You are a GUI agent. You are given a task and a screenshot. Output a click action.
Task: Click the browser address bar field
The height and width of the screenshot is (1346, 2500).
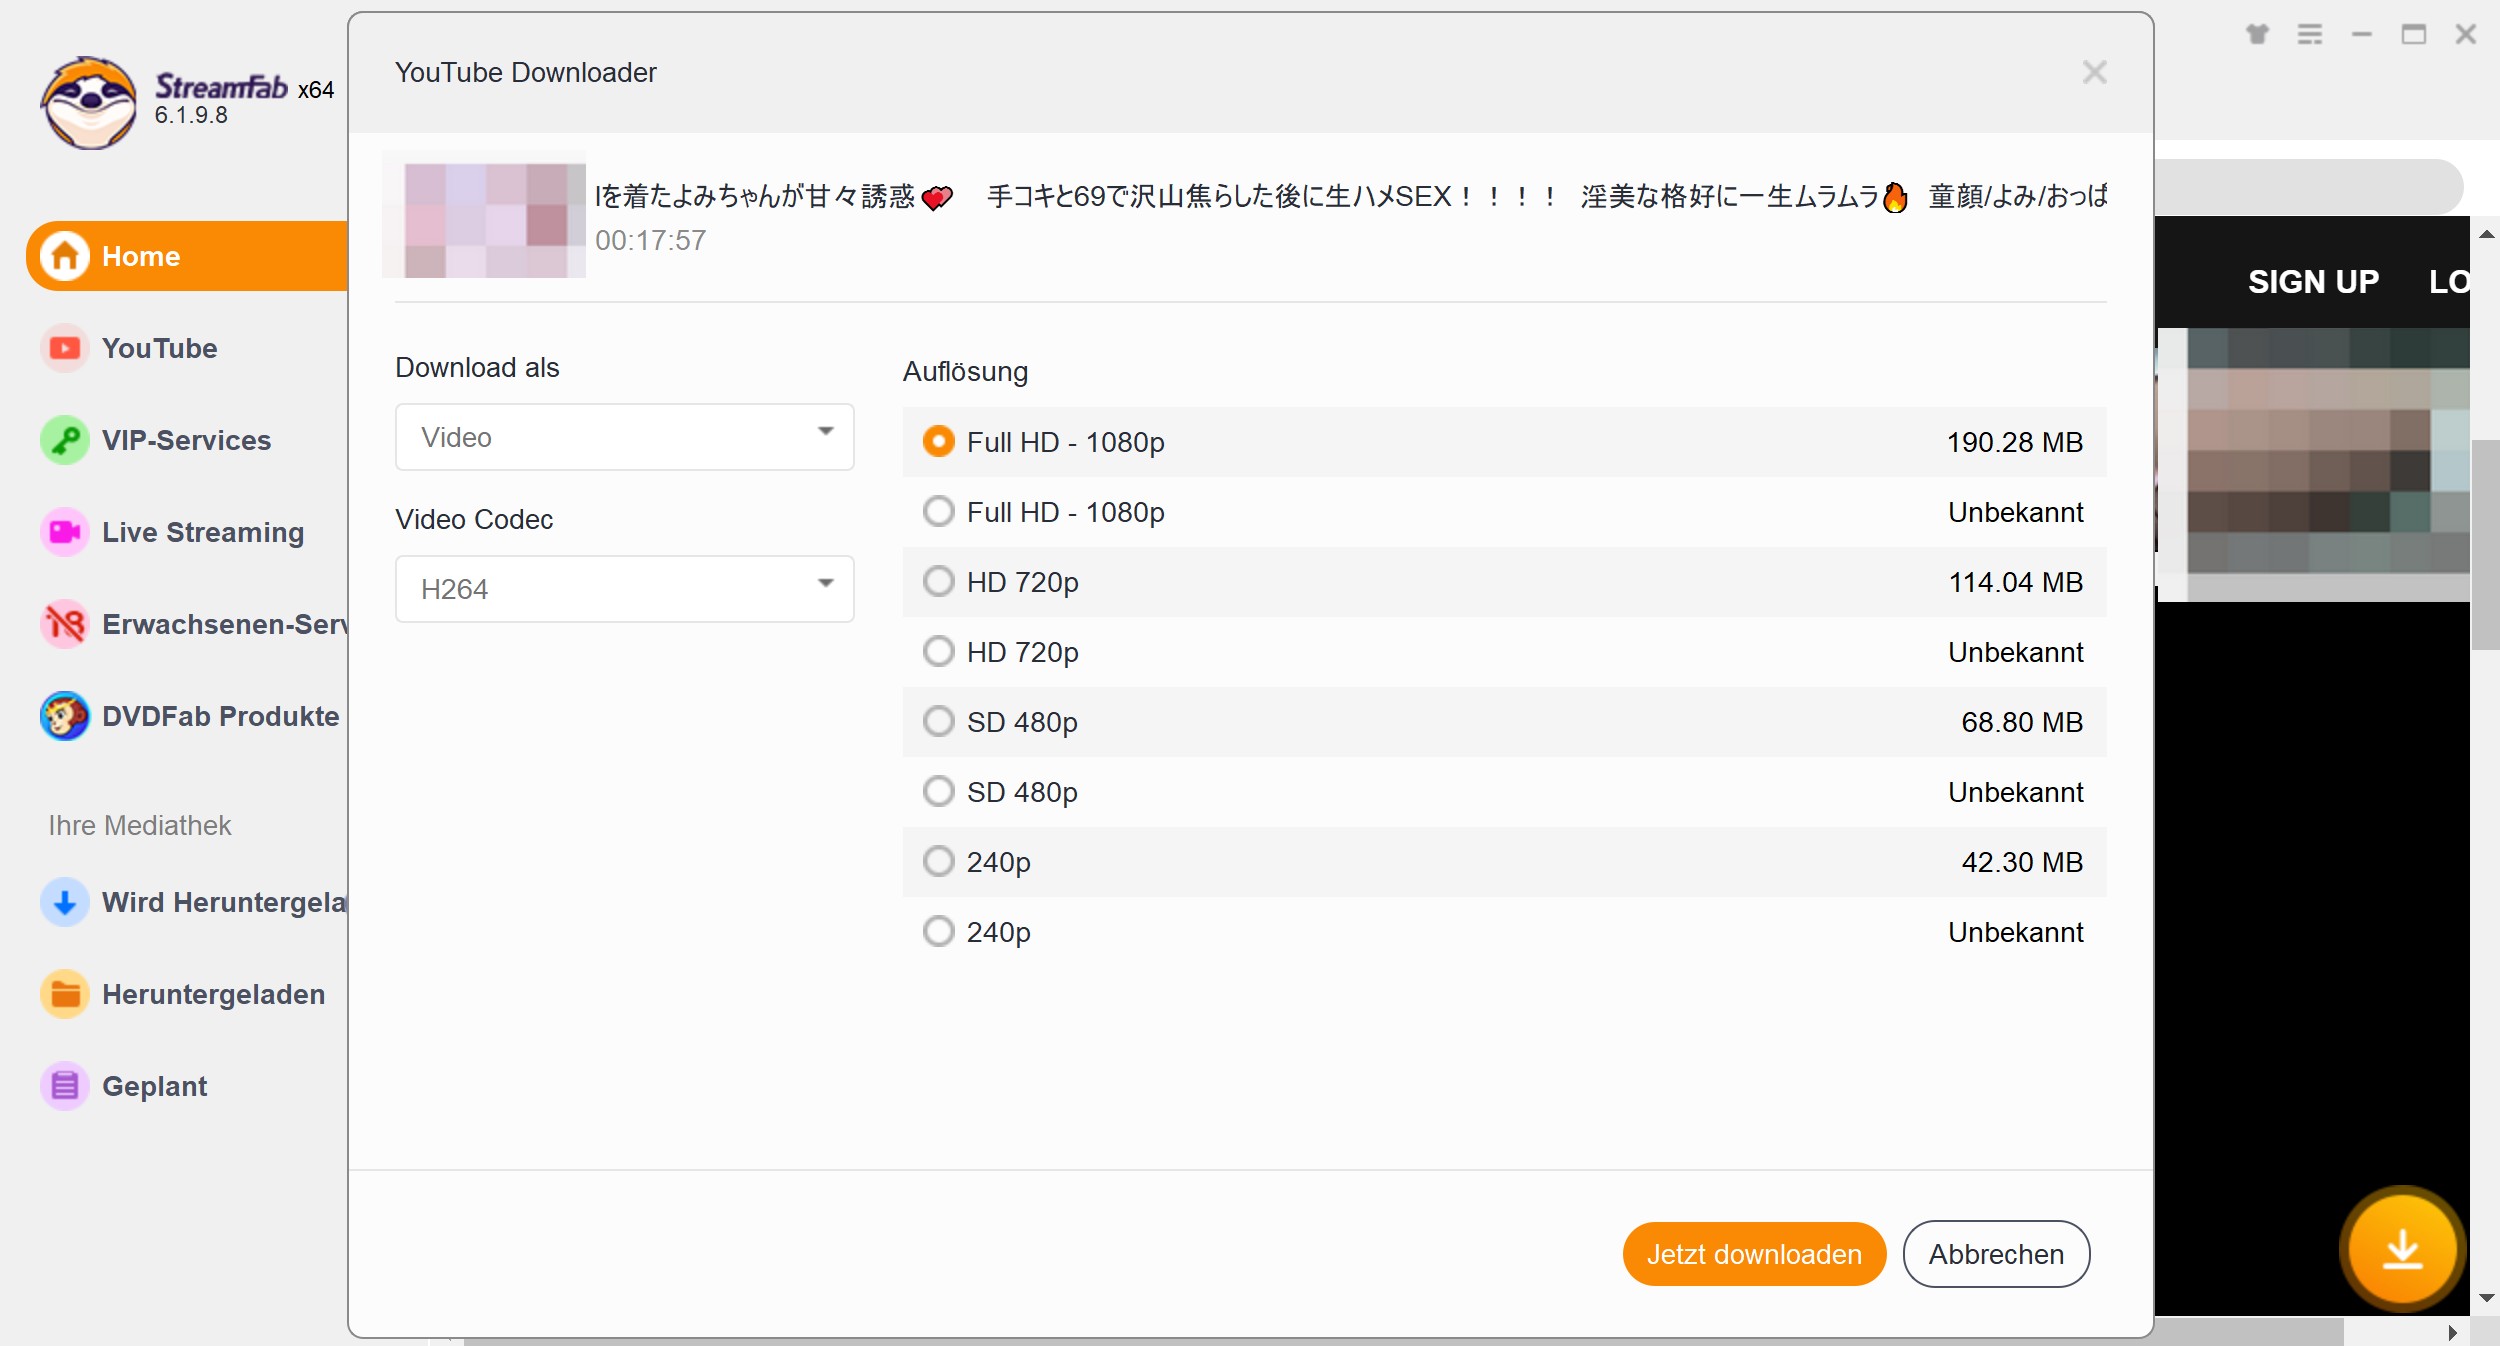click(x=2308, y=186)
